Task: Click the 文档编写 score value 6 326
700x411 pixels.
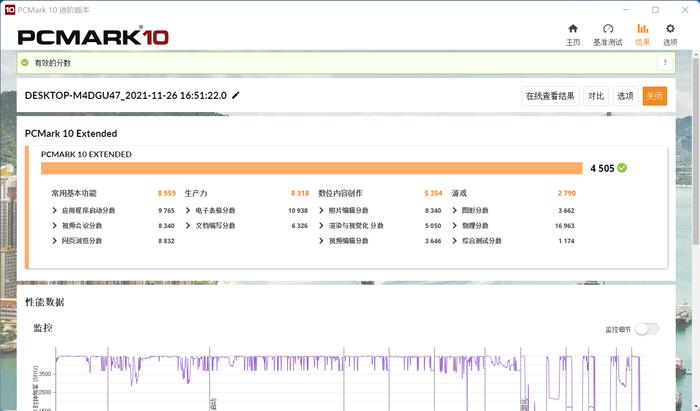Action: [300, 225]
